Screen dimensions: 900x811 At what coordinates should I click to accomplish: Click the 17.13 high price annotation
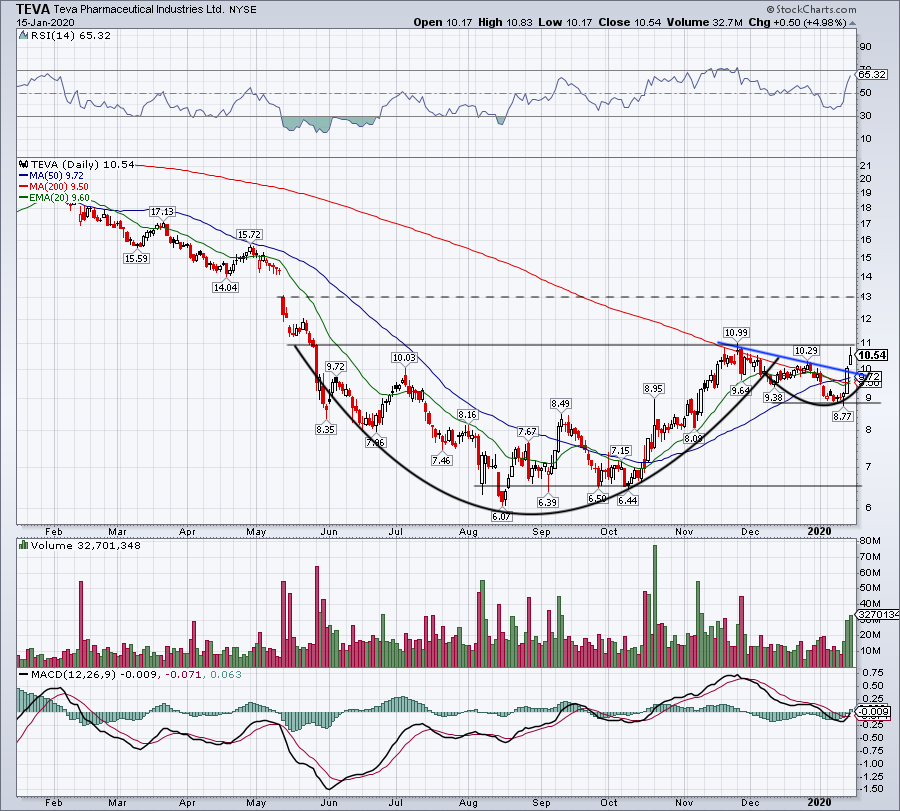(162, 212)
